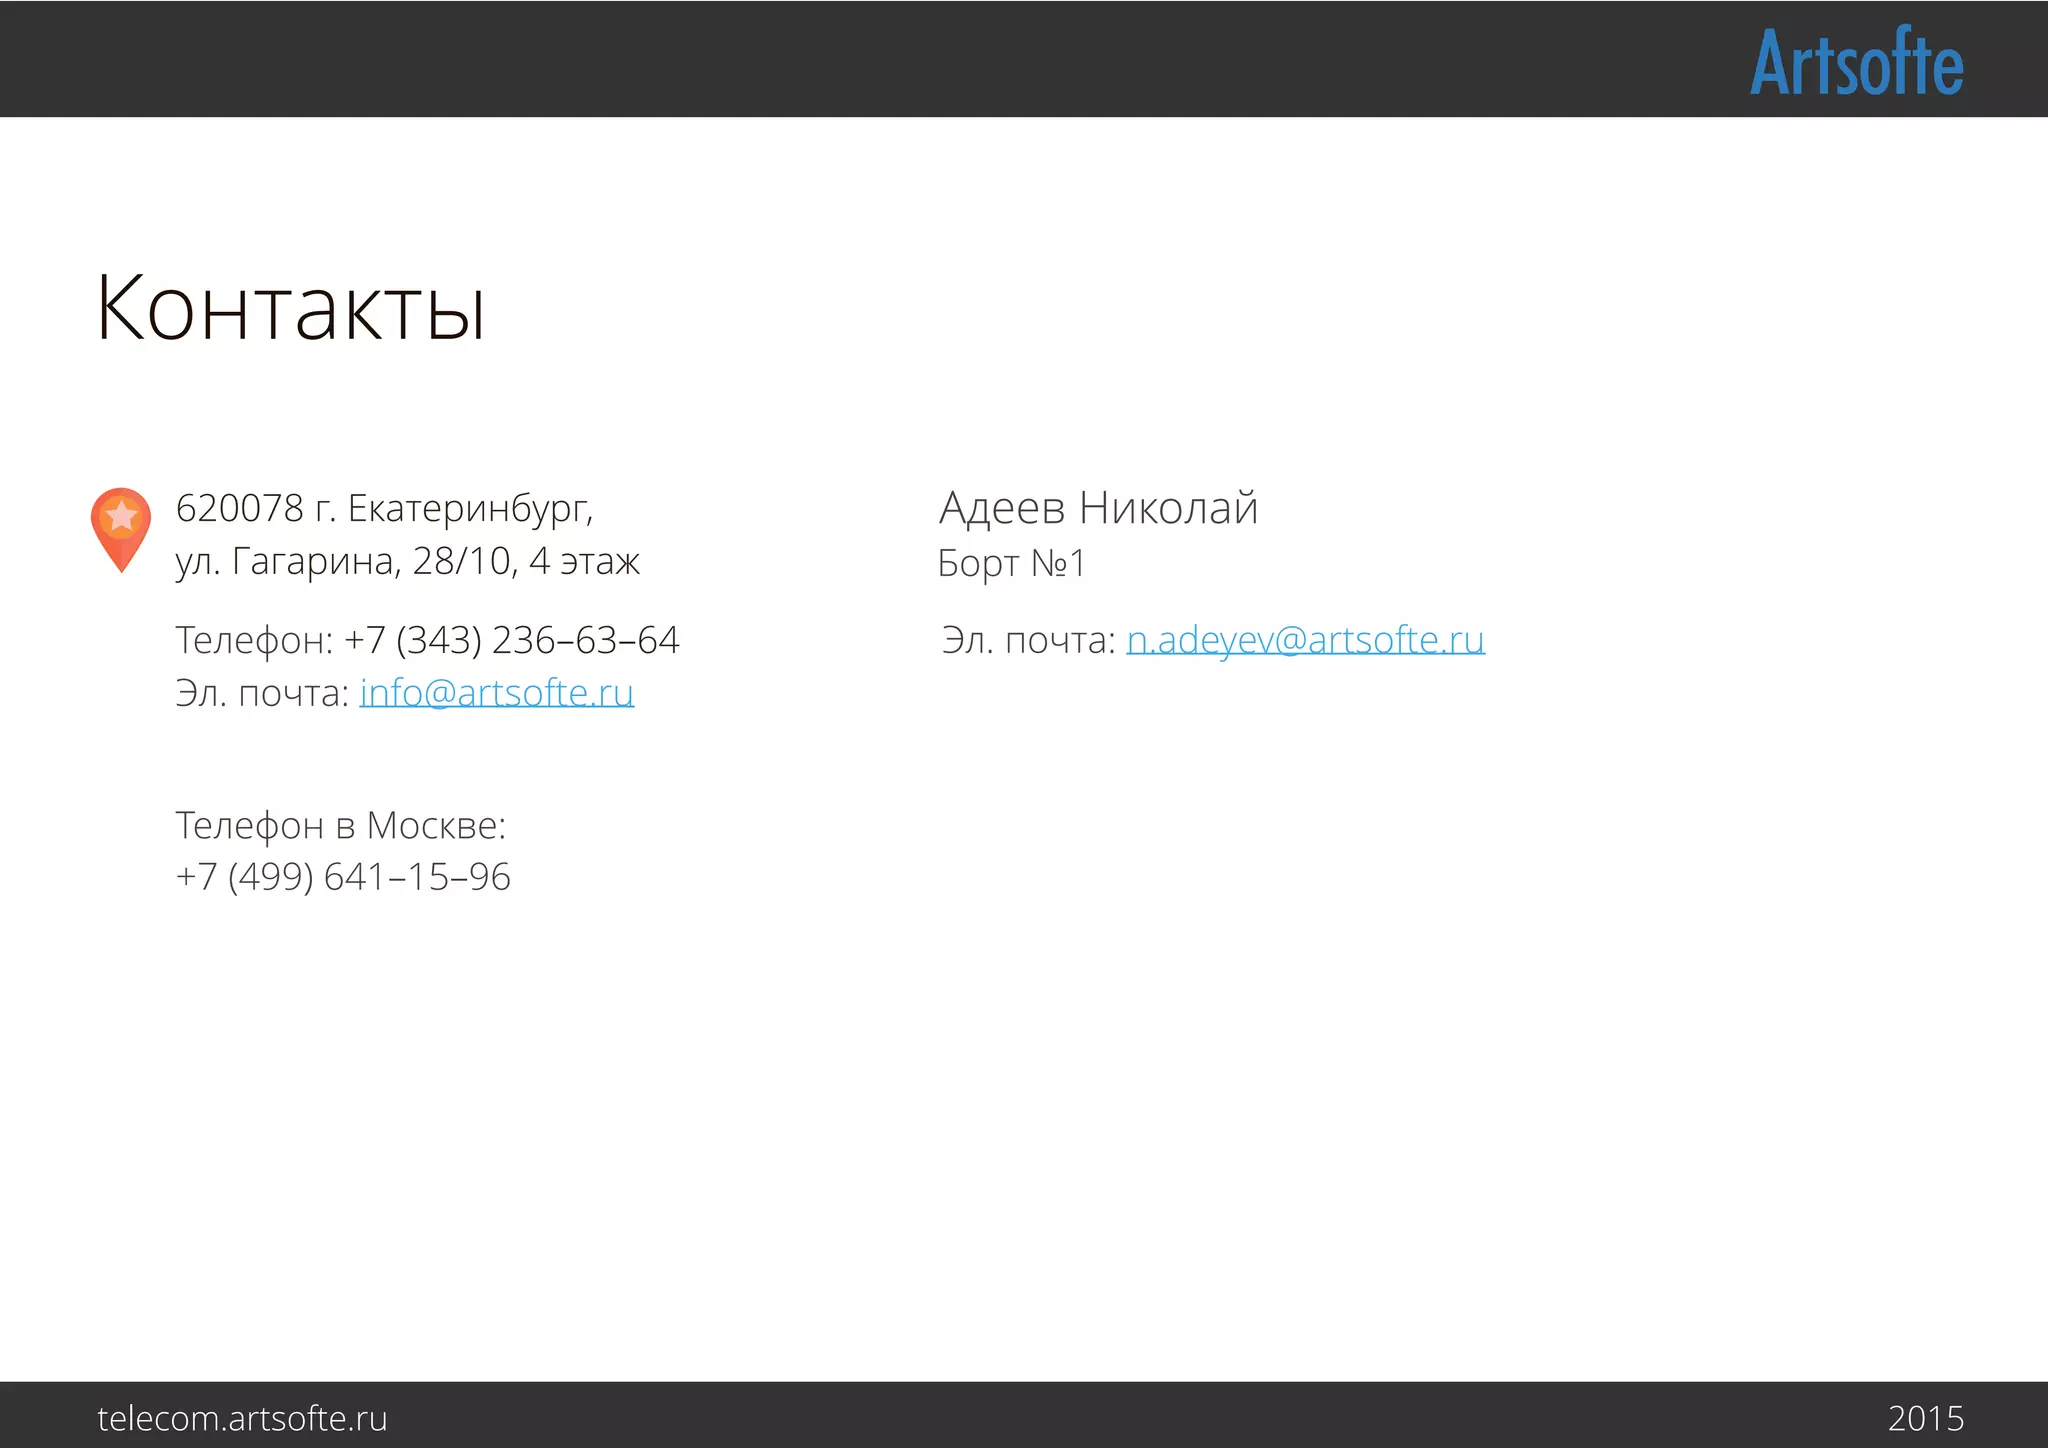Click the telecom.artsofte.ru footer text
This screenshot has height=1448, width=2048.
pyautogui.click(x=242, y=1418)
